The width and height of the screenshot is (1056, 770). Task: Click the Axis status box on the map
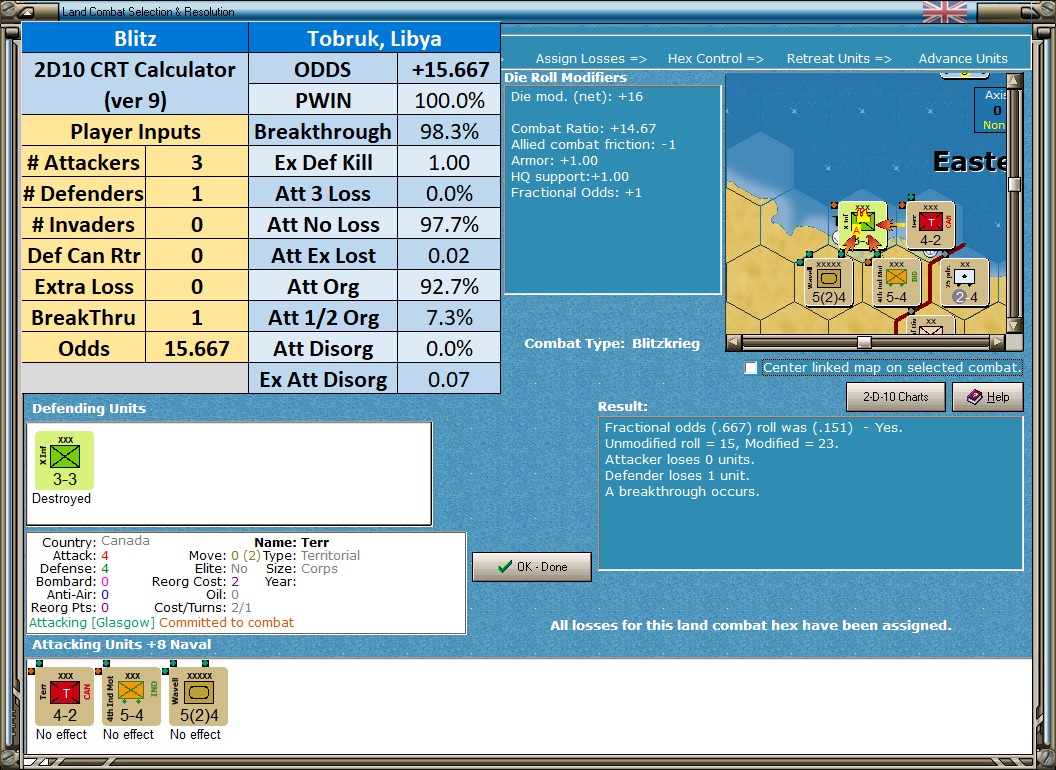[x=991, y=110]
